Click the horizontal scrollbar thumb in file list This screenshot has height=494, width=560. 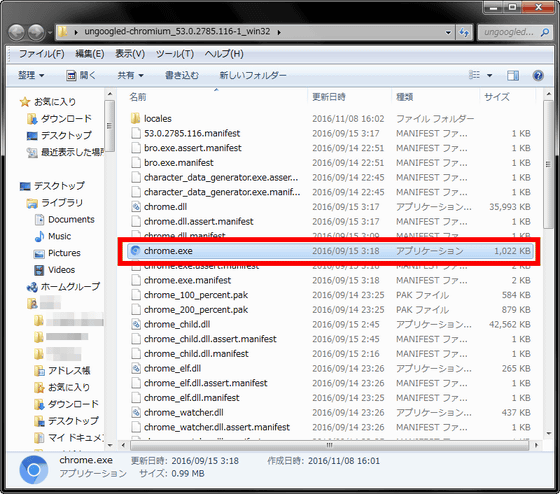pos(329,445)
